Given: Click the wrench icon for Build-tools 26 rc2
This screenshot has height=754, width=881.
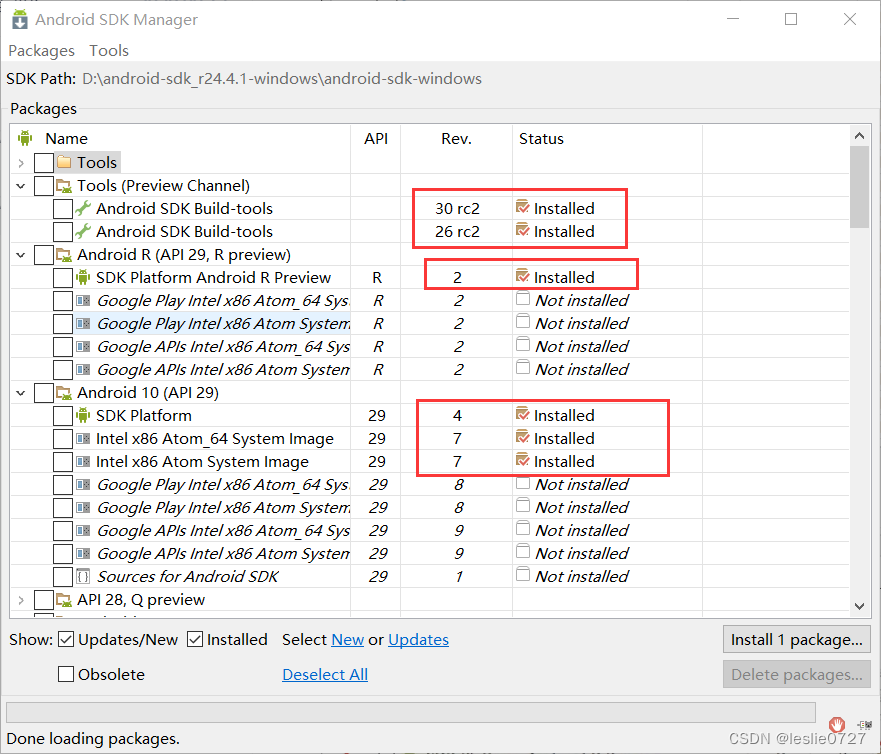Looking at the screenshot, I should pos(83,231).
